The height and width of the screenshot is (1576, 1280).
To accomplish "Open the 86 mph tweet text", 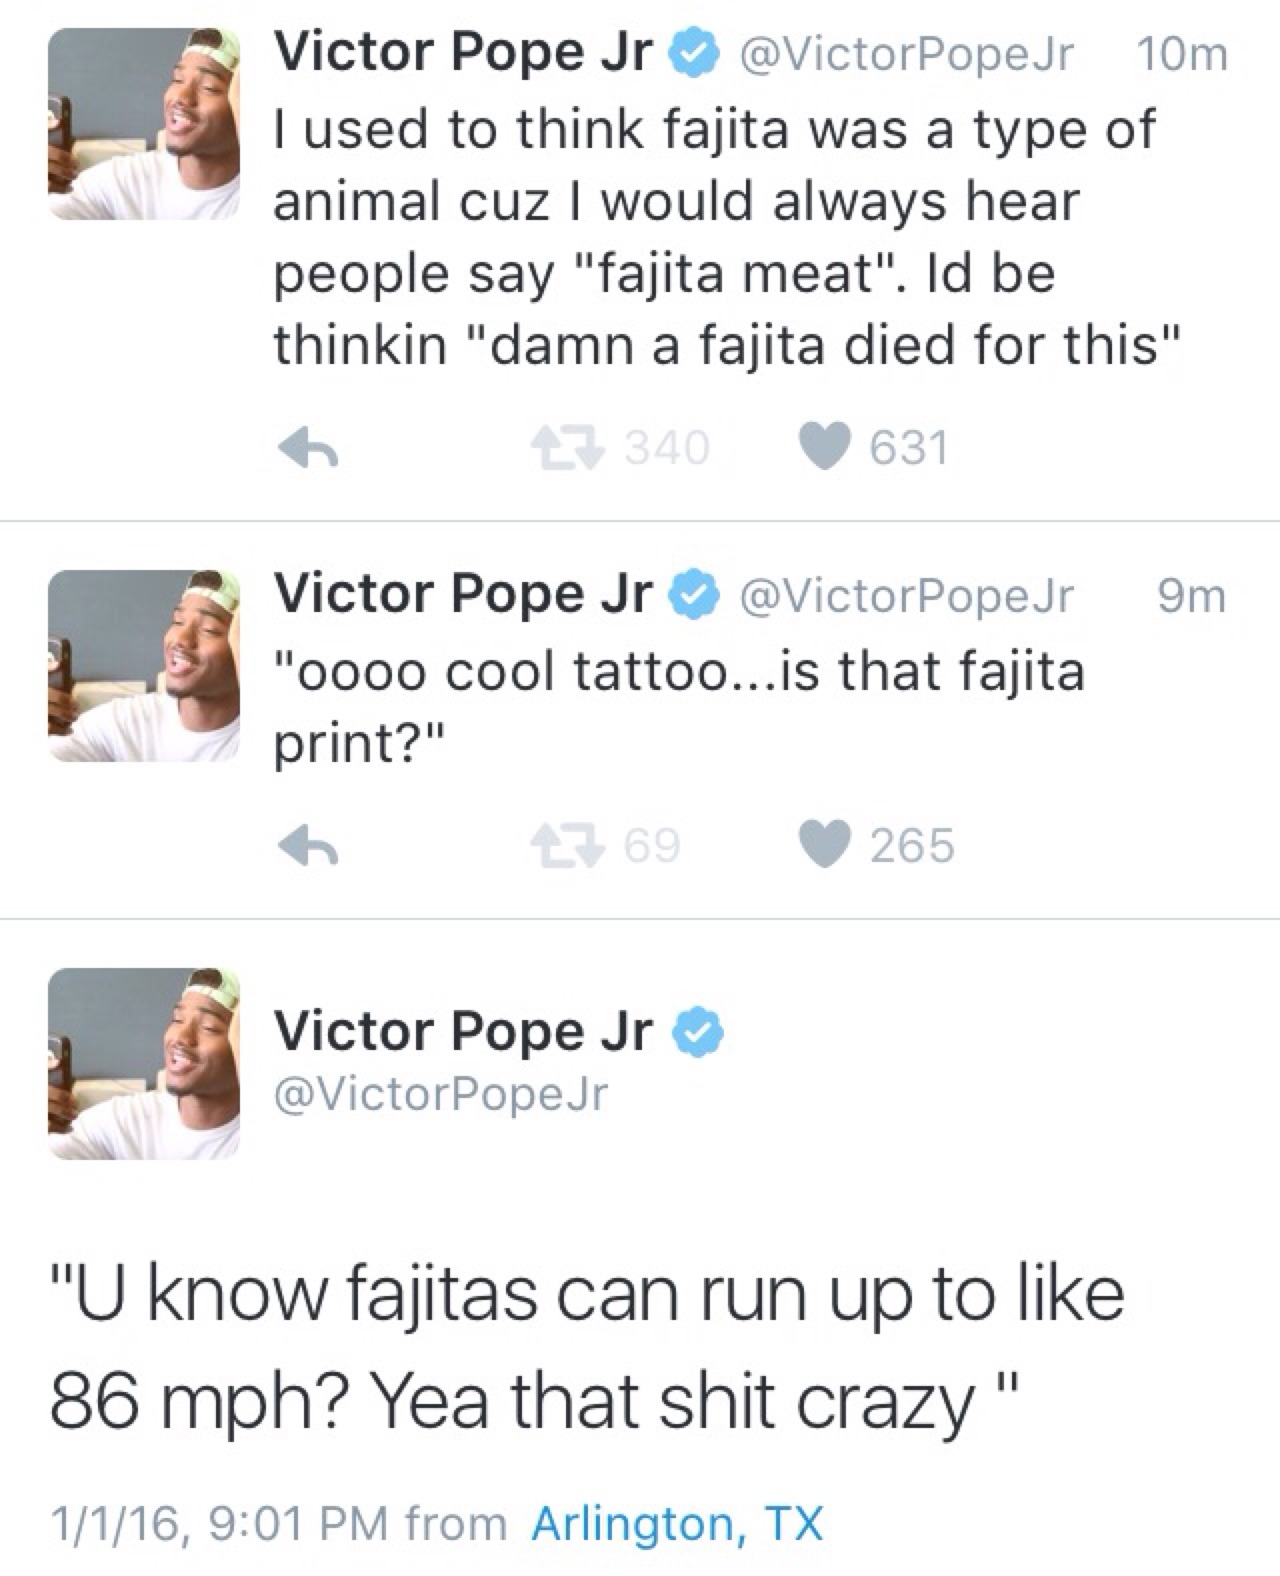I will tap(587, 1347).
